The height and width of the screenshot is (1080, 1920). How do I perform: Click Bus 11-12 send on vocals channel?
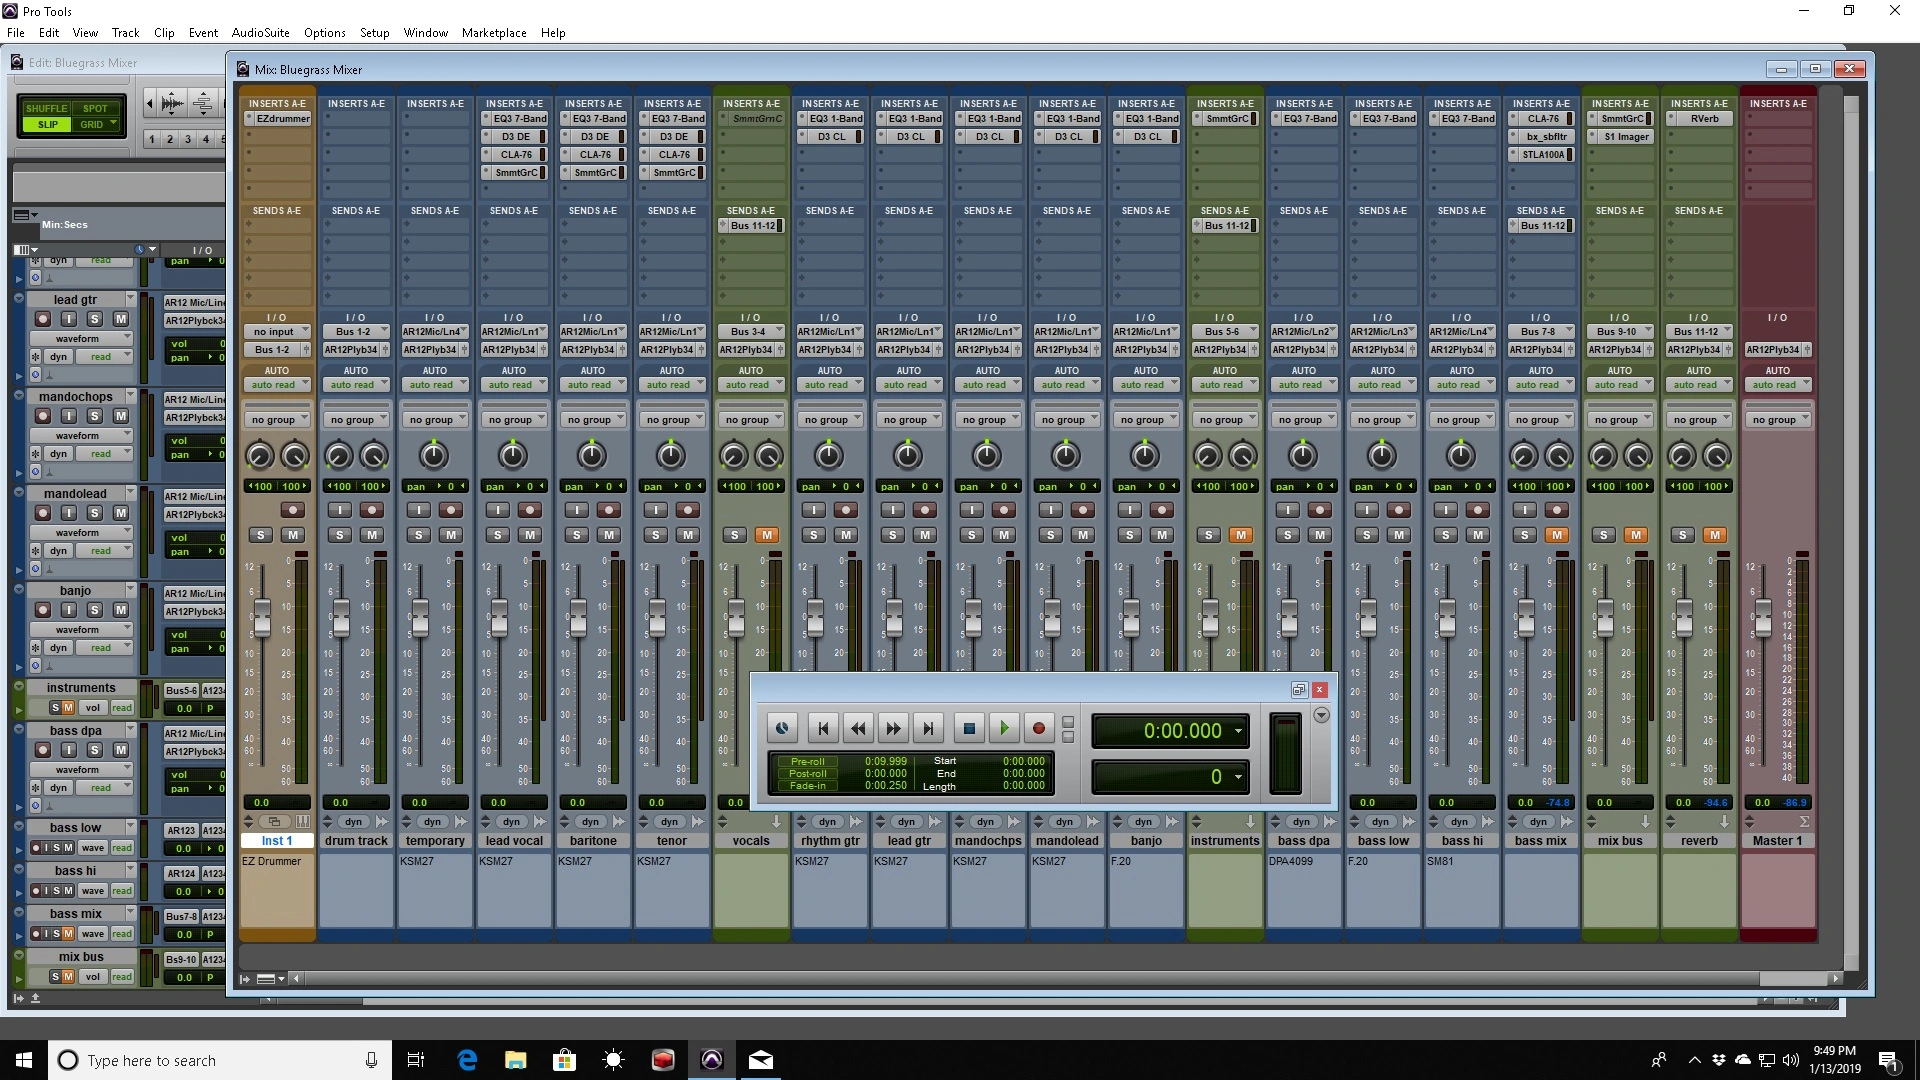(752, 226)
